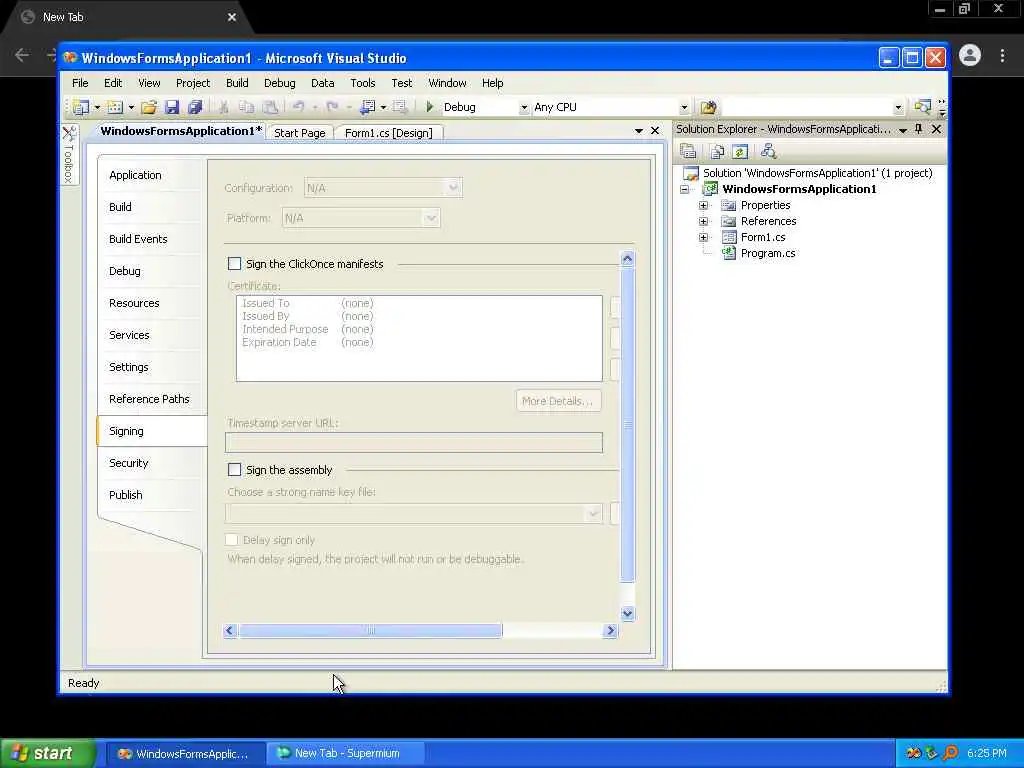Open the Test menu

[x=402, y=83]
